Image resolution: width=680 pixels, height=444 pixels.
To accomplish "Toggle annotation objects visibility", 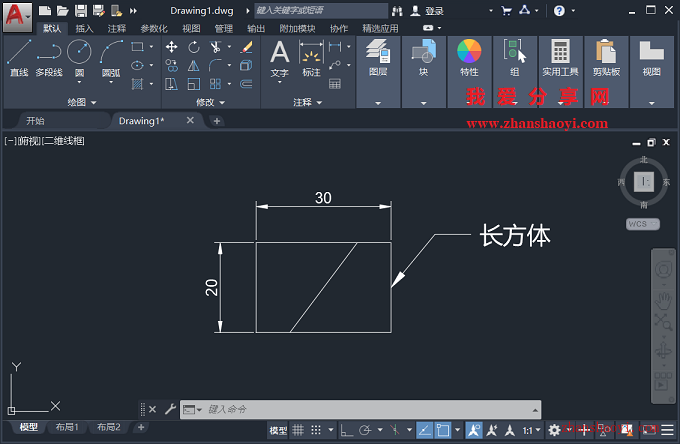I will (474, 430).
